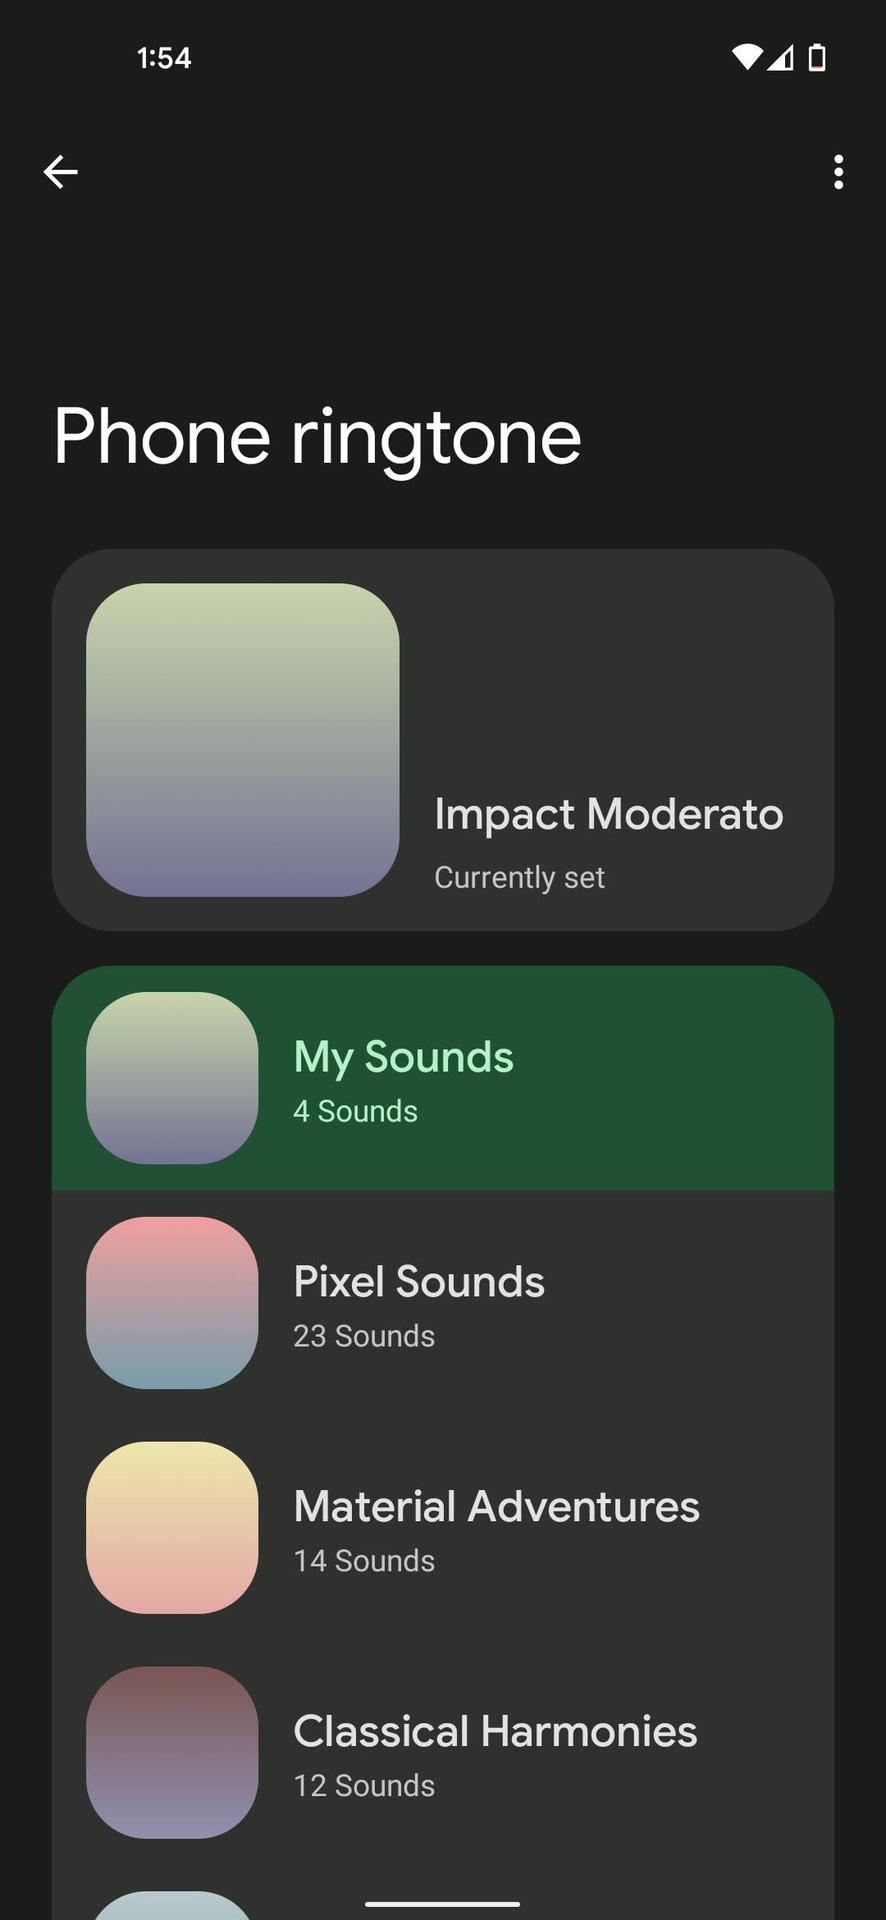The height and width of the screenshot is (1920, 886).
Task: Tap the Impact Moderato gradient artwork
Action: (x=243, y=740)
